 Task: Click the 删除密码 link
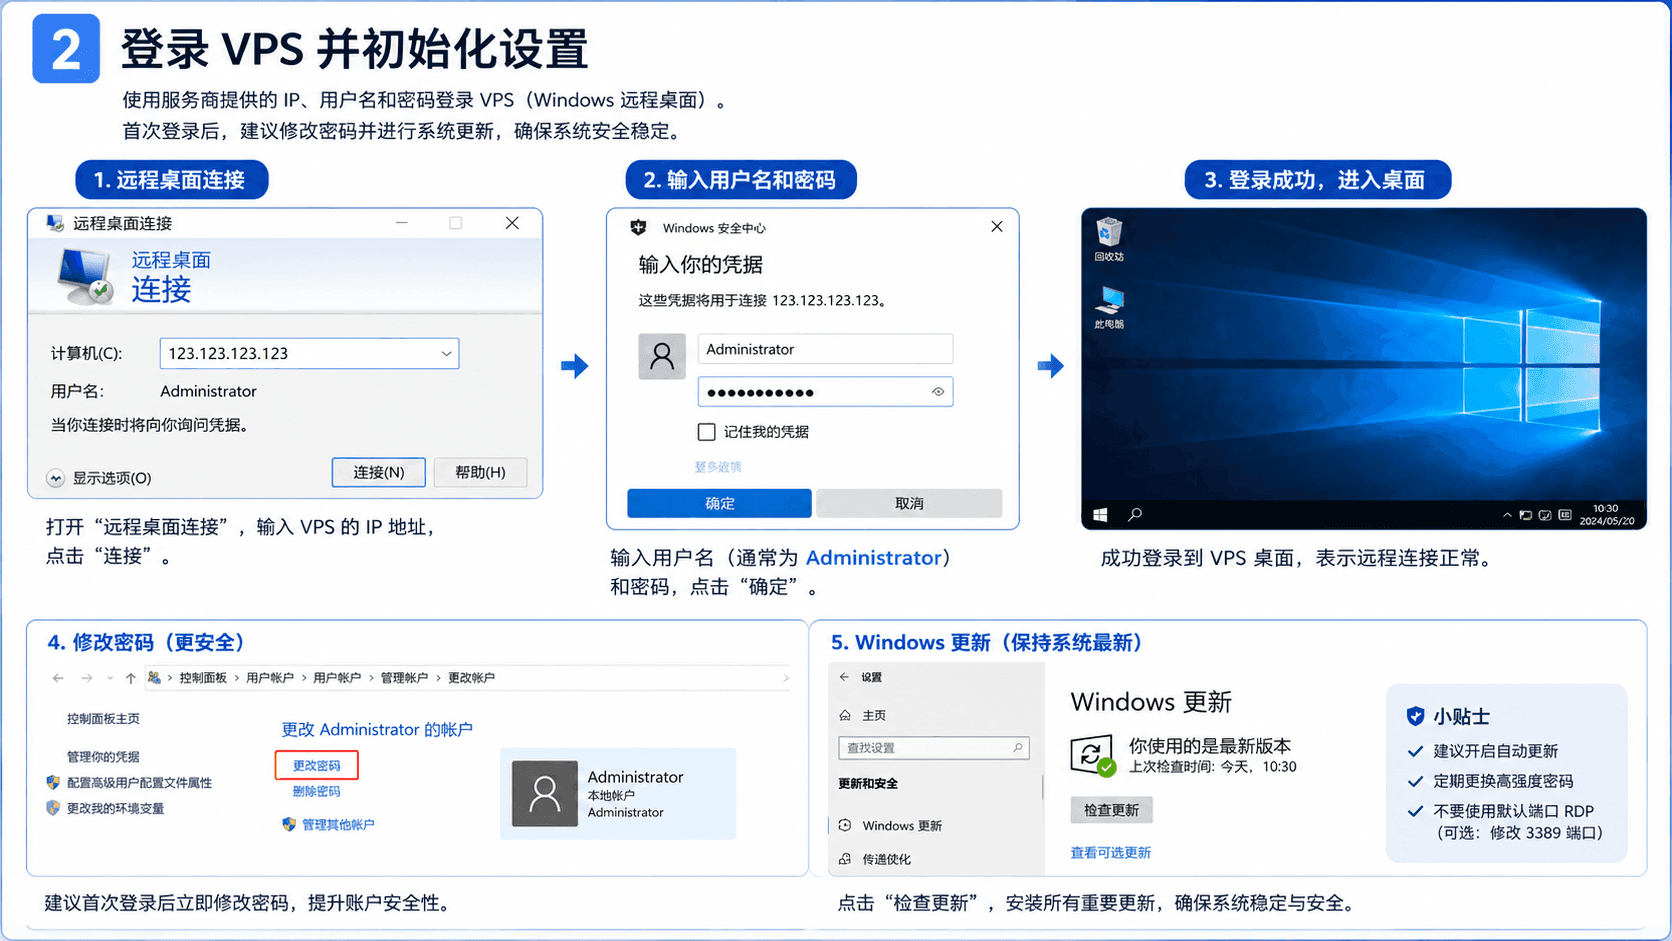pos(316,791)
